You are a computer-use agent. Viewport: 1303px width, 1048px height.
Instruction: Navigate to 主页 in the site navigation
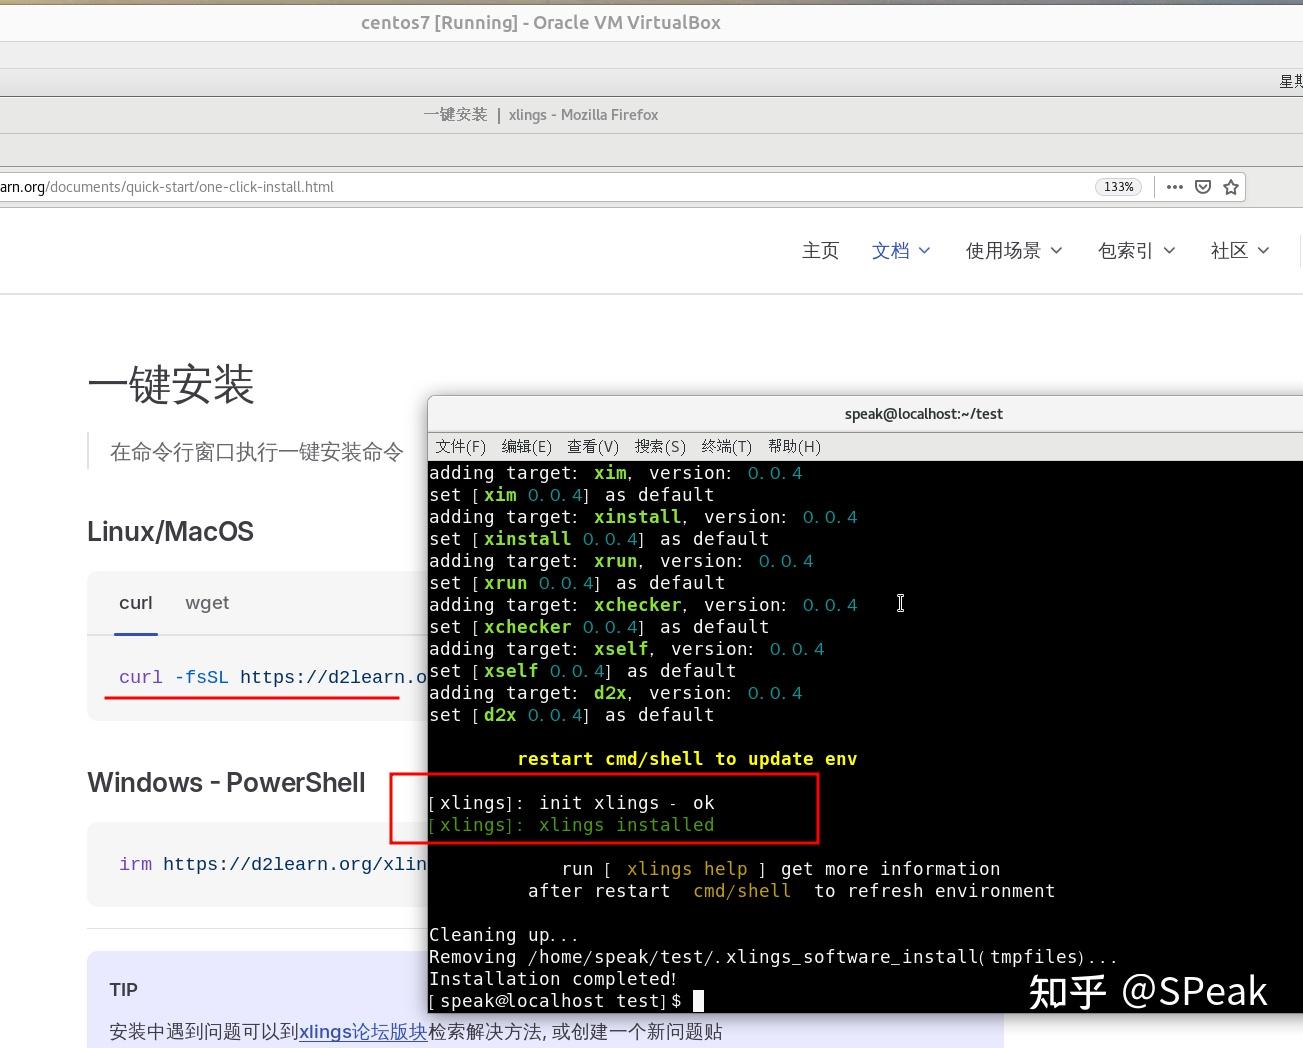click(821, 250)
